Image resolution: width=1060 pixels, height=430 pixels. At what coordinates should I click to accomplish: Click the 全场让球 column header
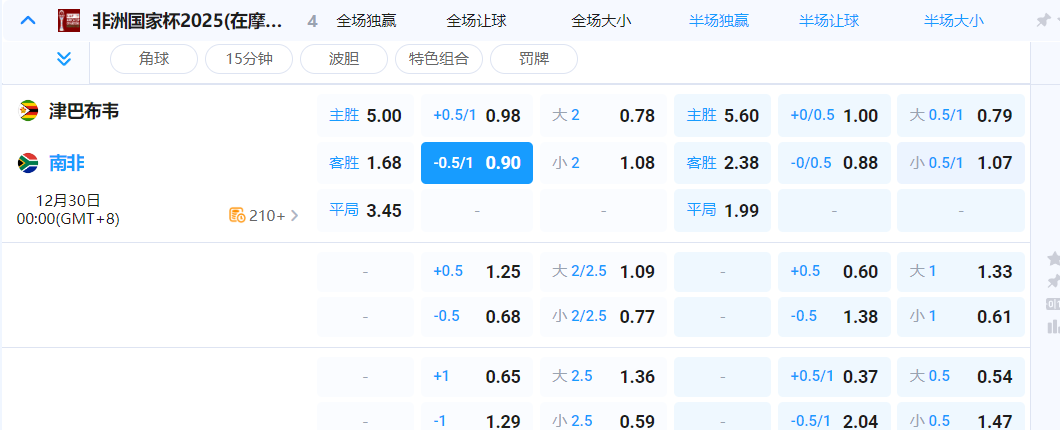coord(477,21)
